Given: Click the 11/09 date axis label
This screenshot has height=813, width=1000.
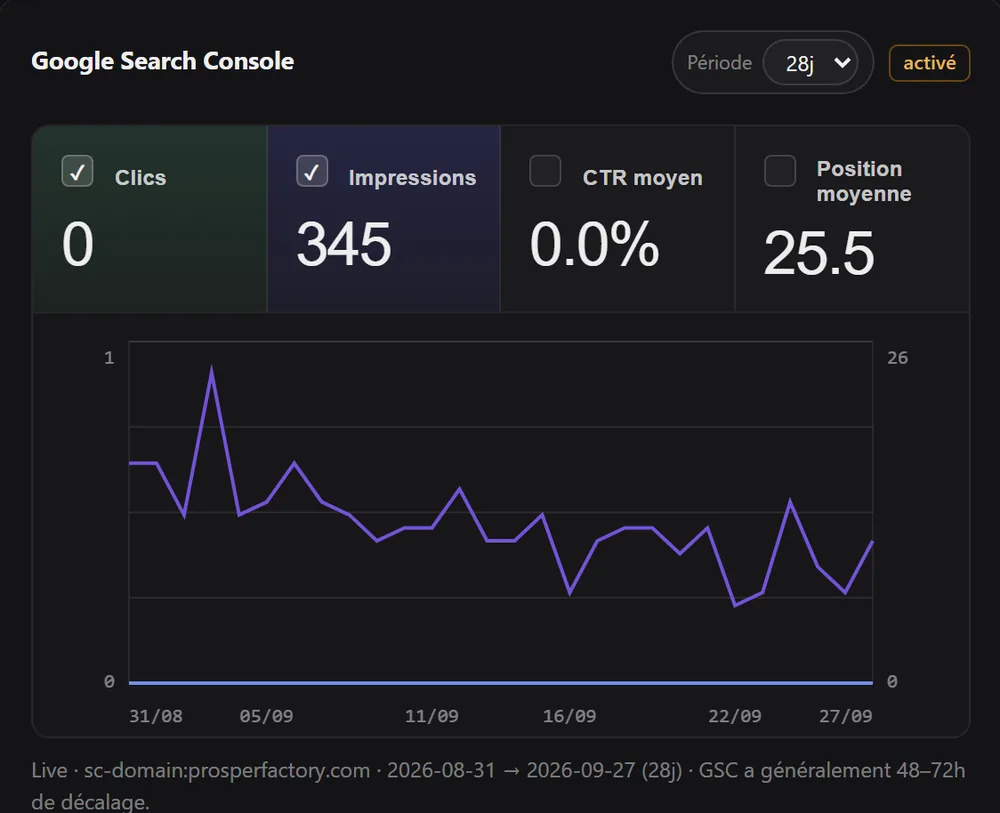Looking at the screenshot, I should pos(432,716).
